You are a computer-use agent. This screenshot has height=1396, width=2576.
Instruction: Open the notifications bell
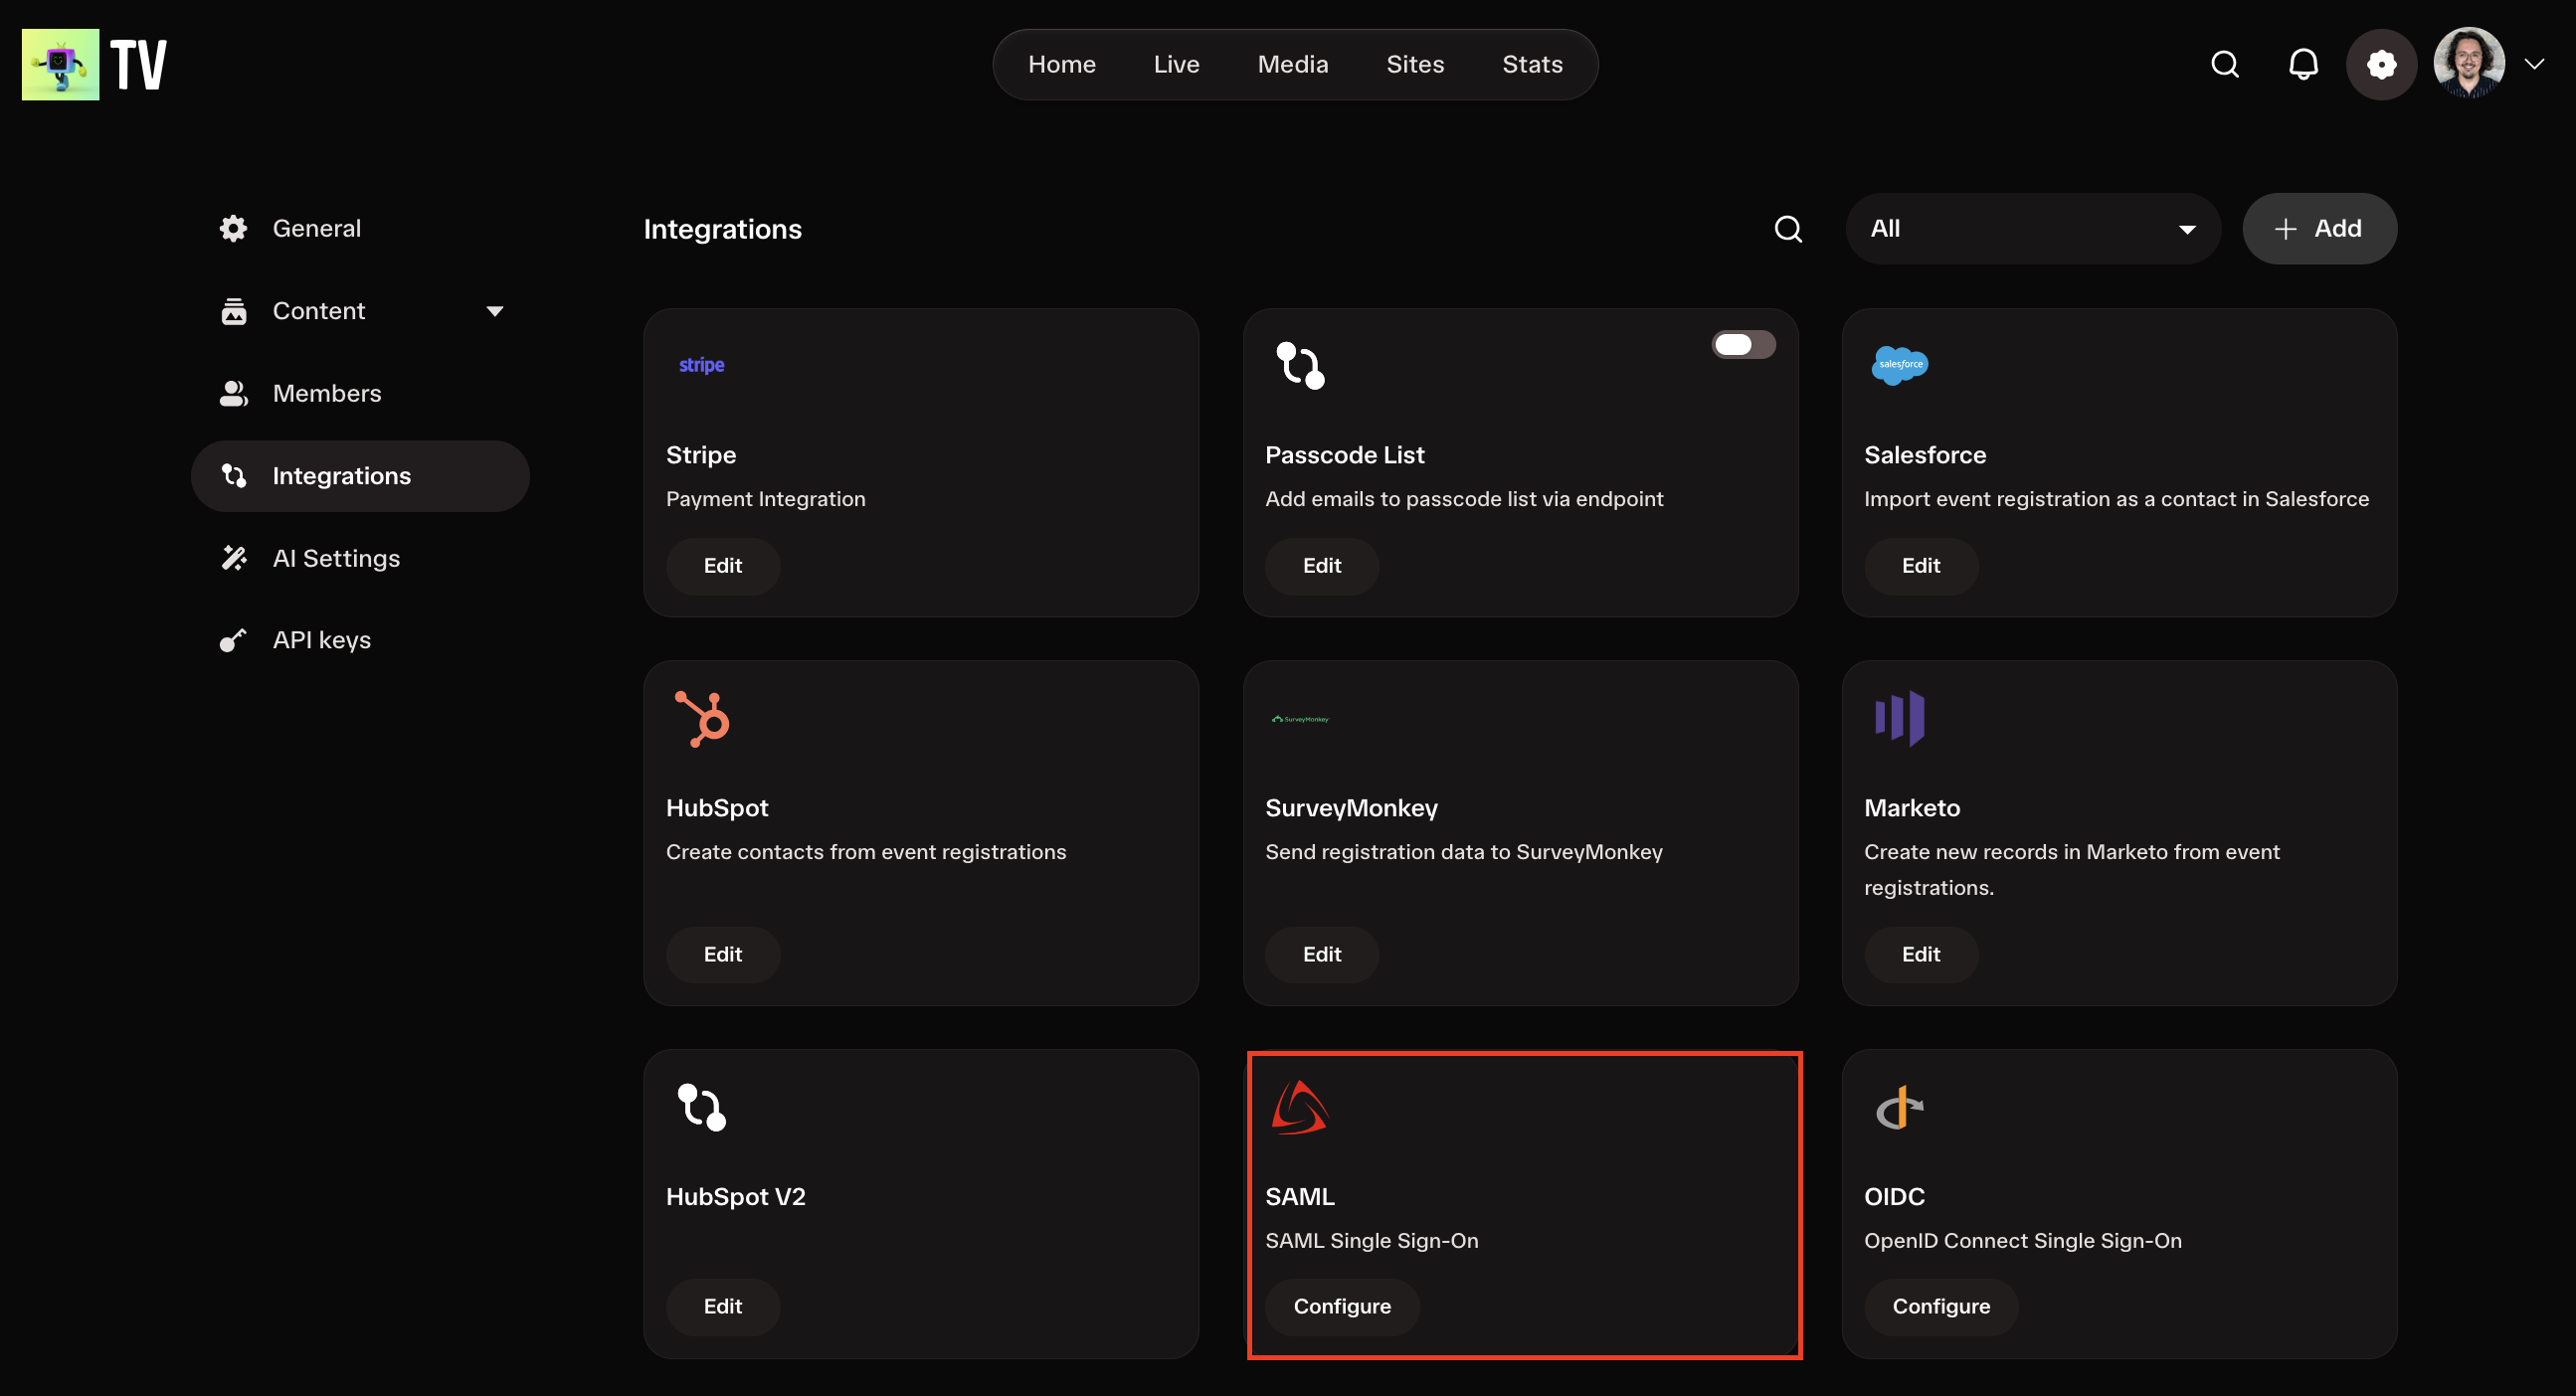[x=2303, y=64]
